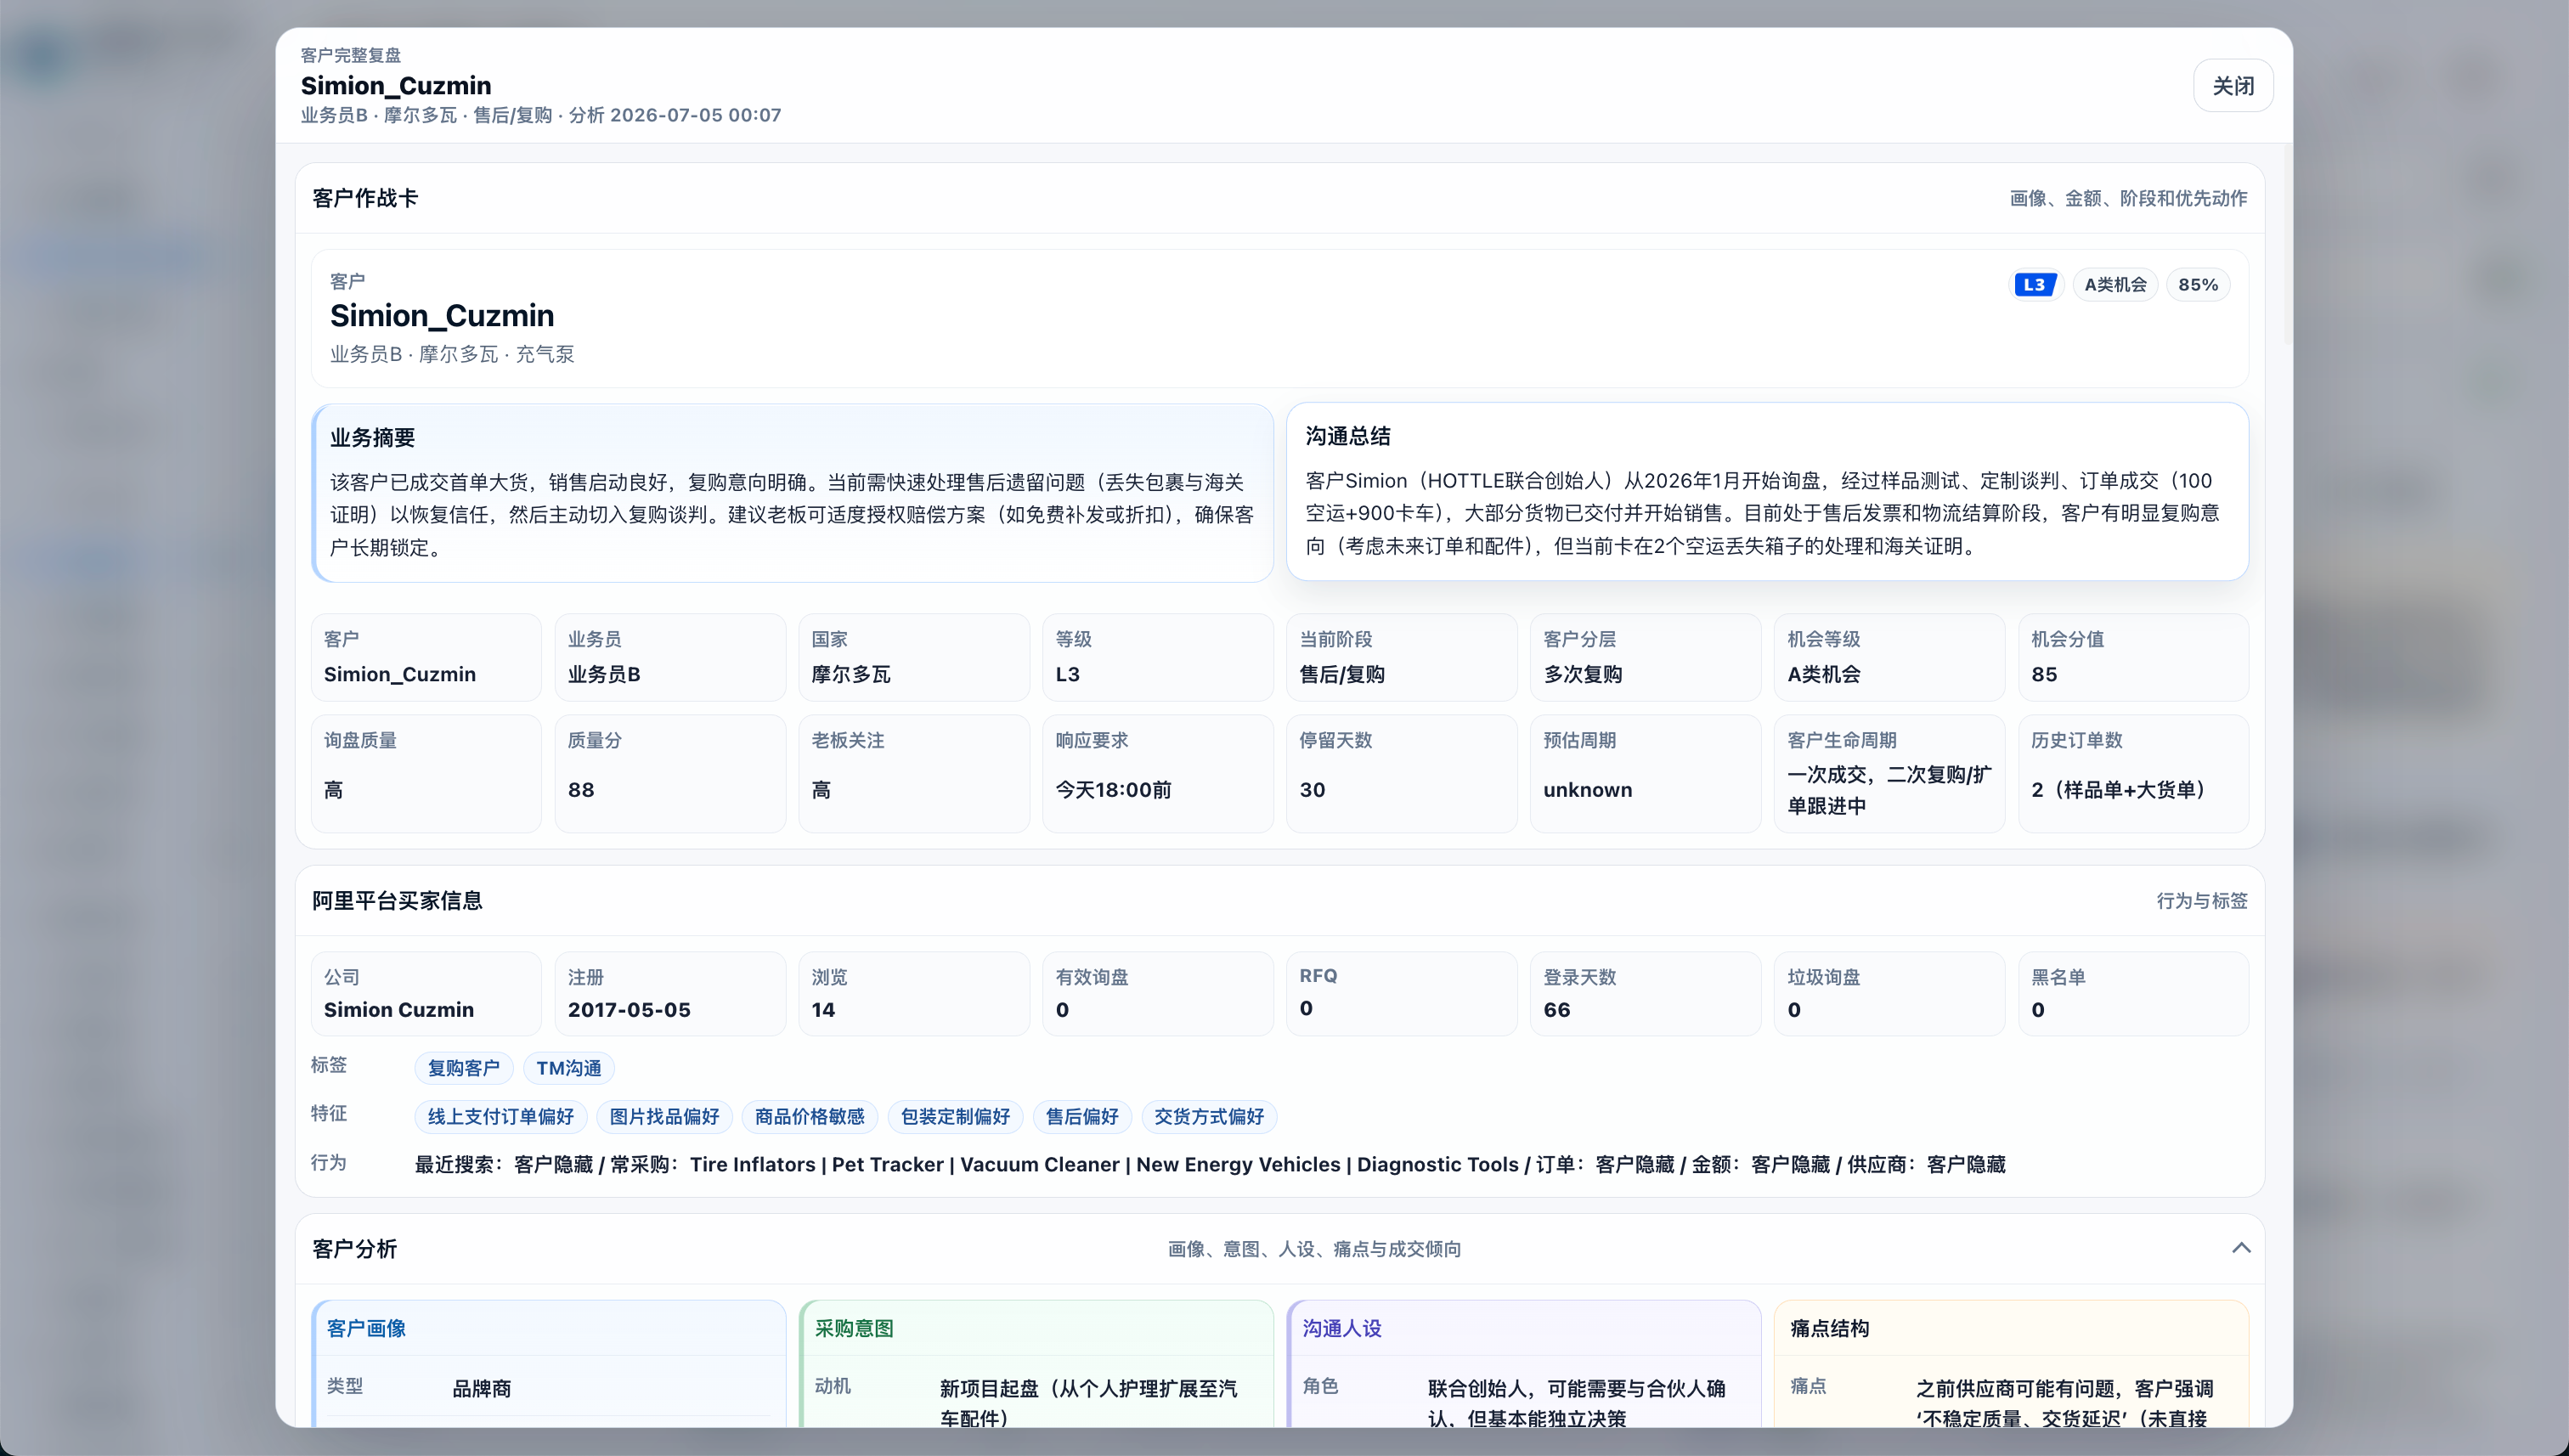Screen dimensions: 2569x1456
Task: Click the 老板关注 value 高
Action: pyautogui.click(x=821, y=790)
